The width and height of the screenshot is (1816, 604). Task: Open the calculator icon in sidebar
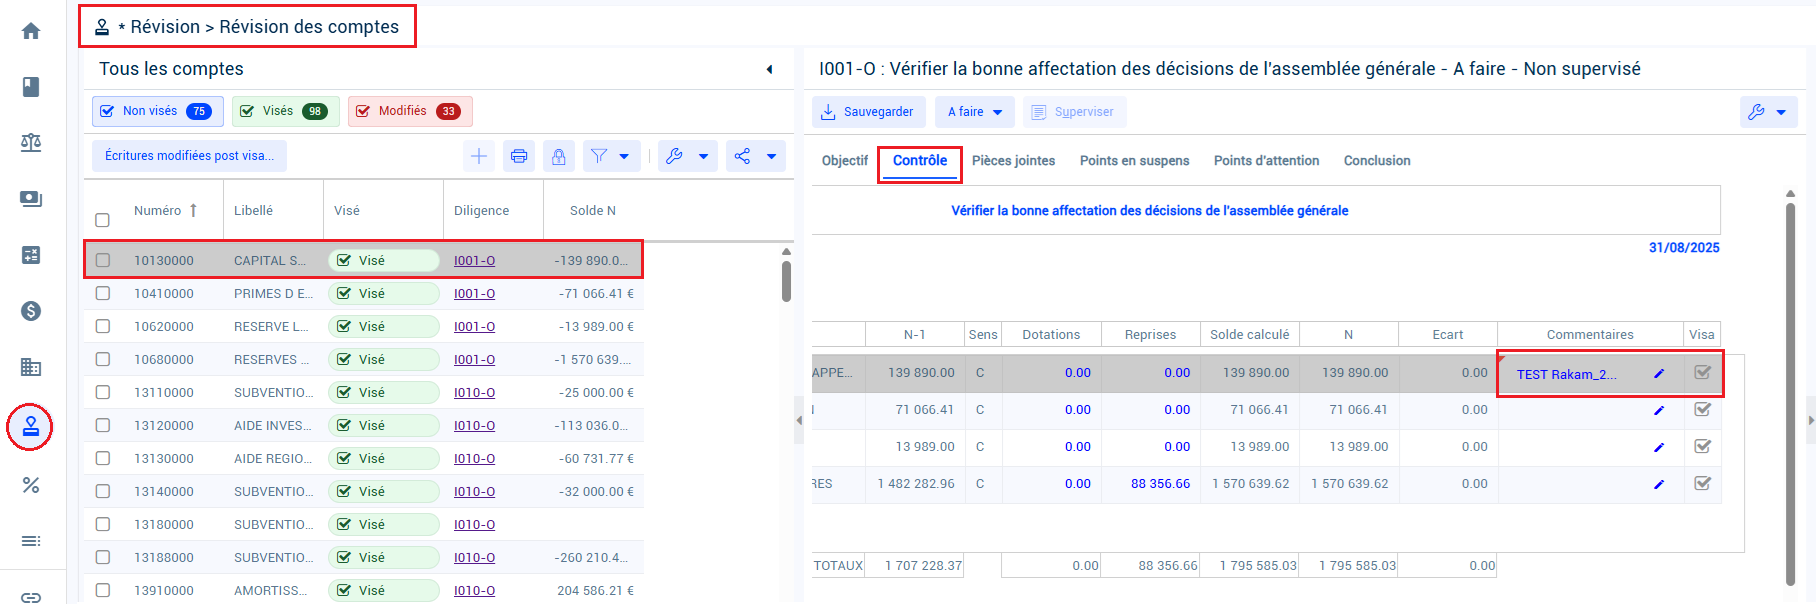pyautogui.click(x=31, y=255)
